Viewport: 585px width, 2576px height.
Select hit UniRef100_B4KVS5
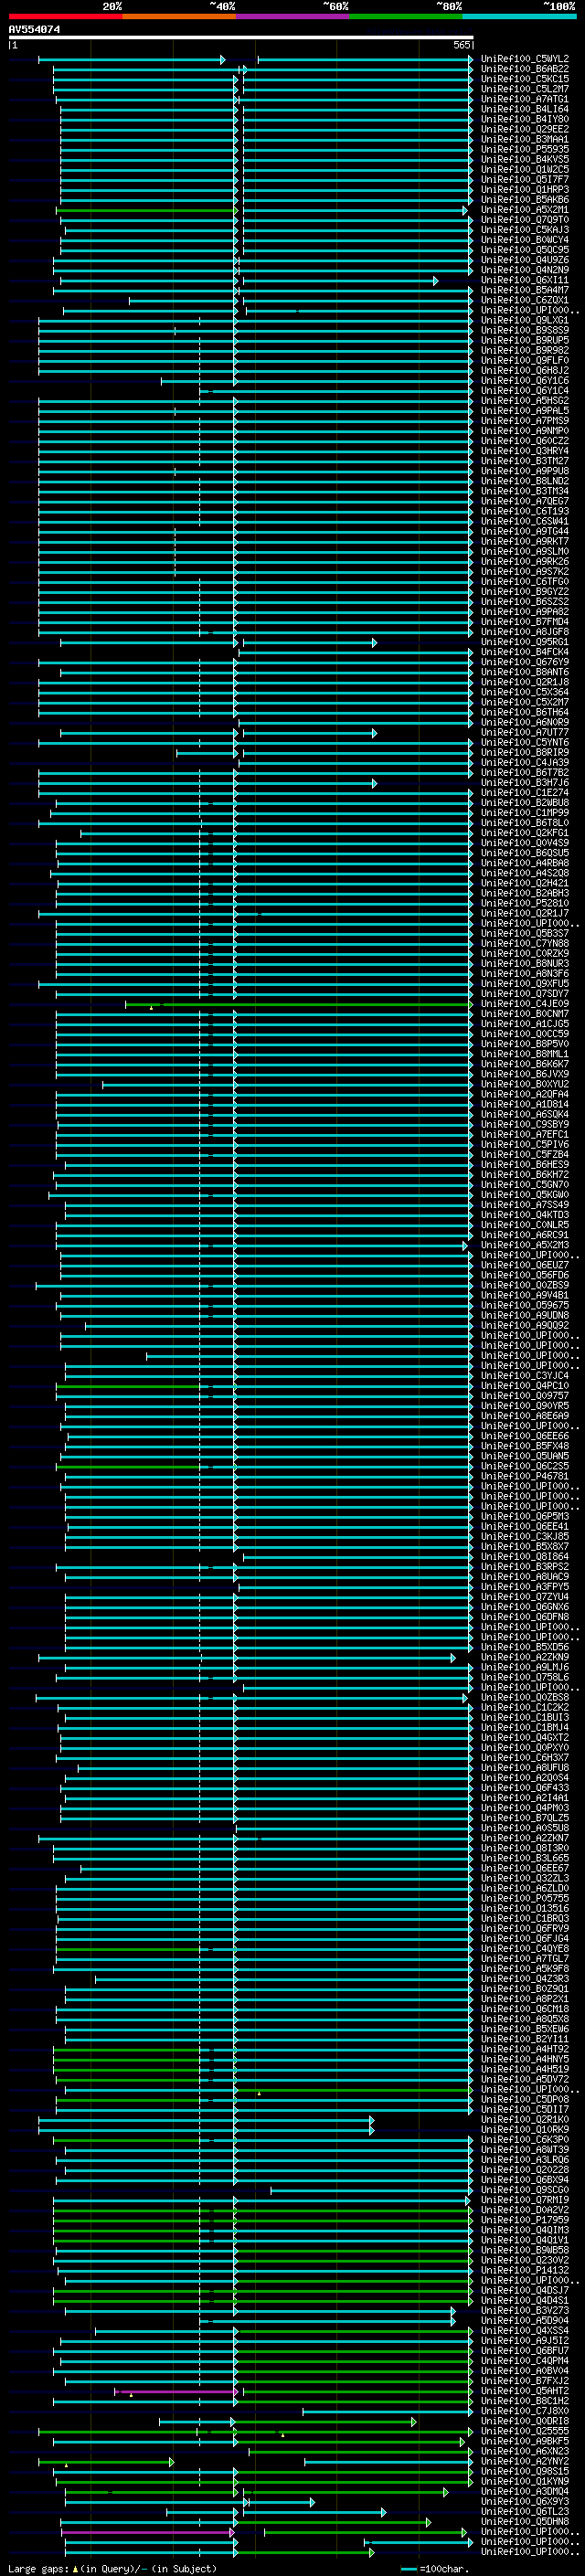pyautogui.click(x=525, y=159)
